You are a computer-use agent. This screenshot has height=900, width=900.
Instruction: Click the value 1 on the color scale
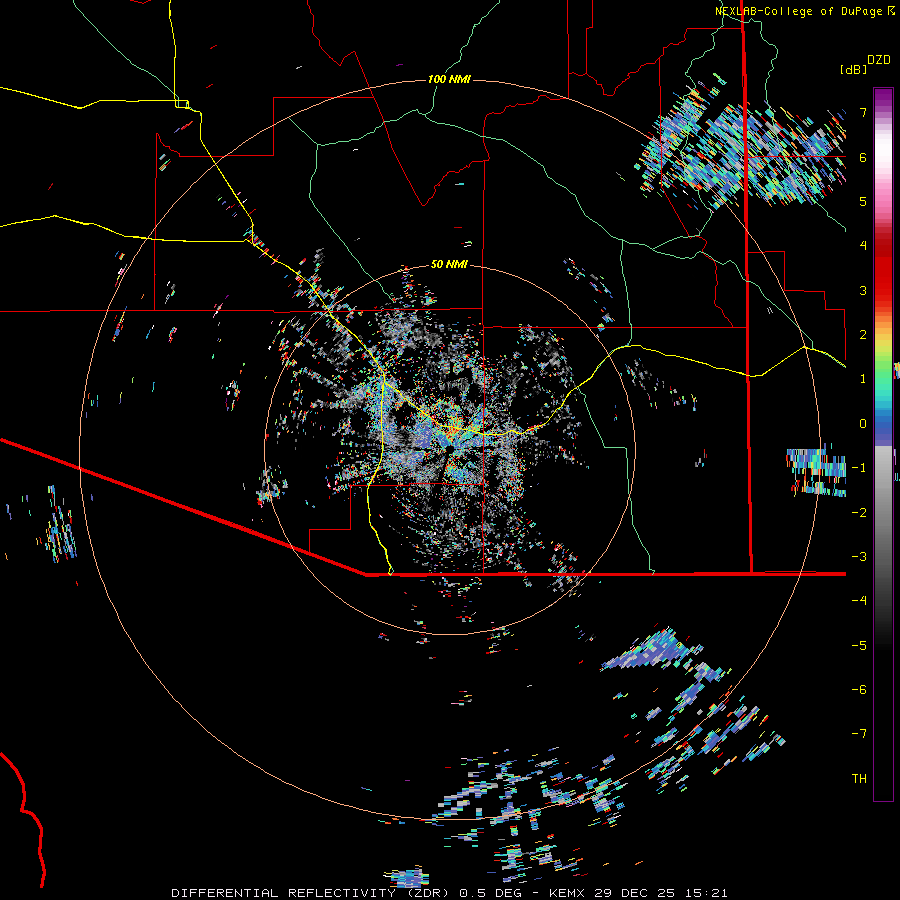[863, 379]
